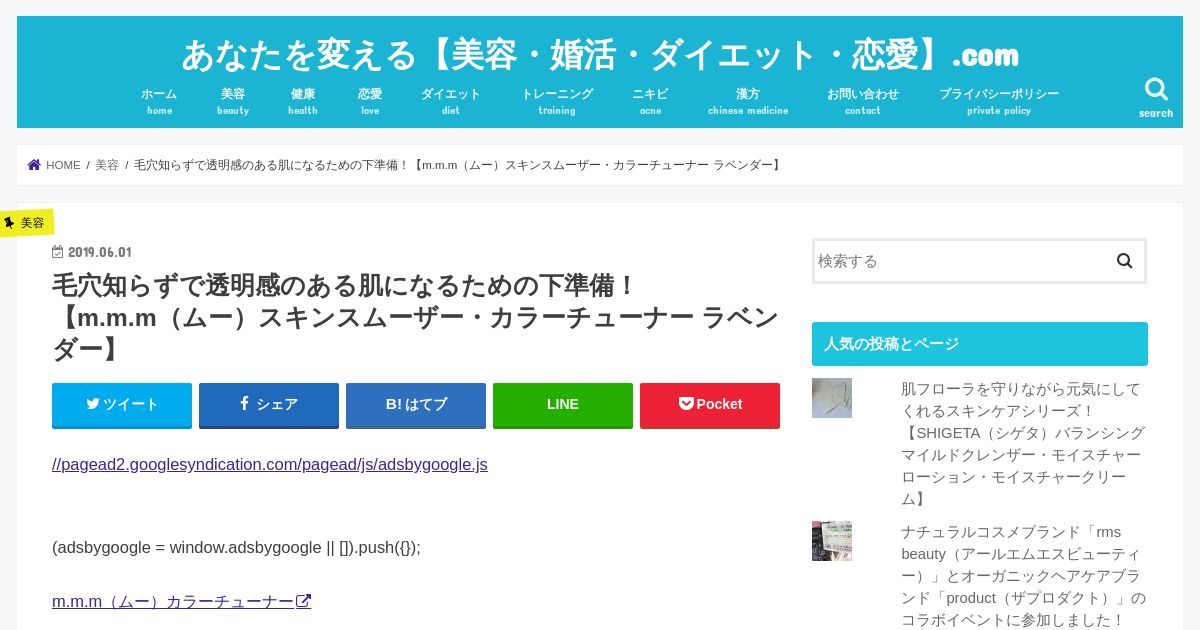This screenshot has width=1200, height=630.
Task: Open 健康 health menu item
Action: pyautogui.click(x=303, y=101)
